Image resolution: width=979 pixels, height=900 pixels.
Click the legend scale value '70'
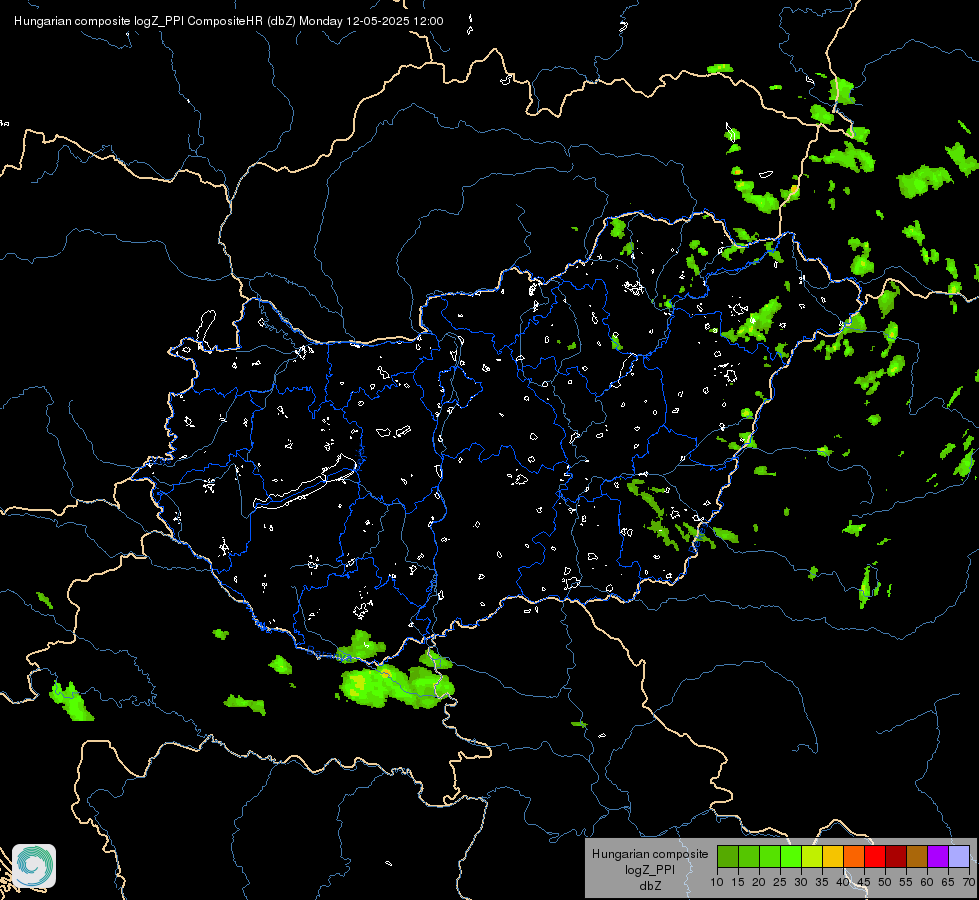click(969, 883)
